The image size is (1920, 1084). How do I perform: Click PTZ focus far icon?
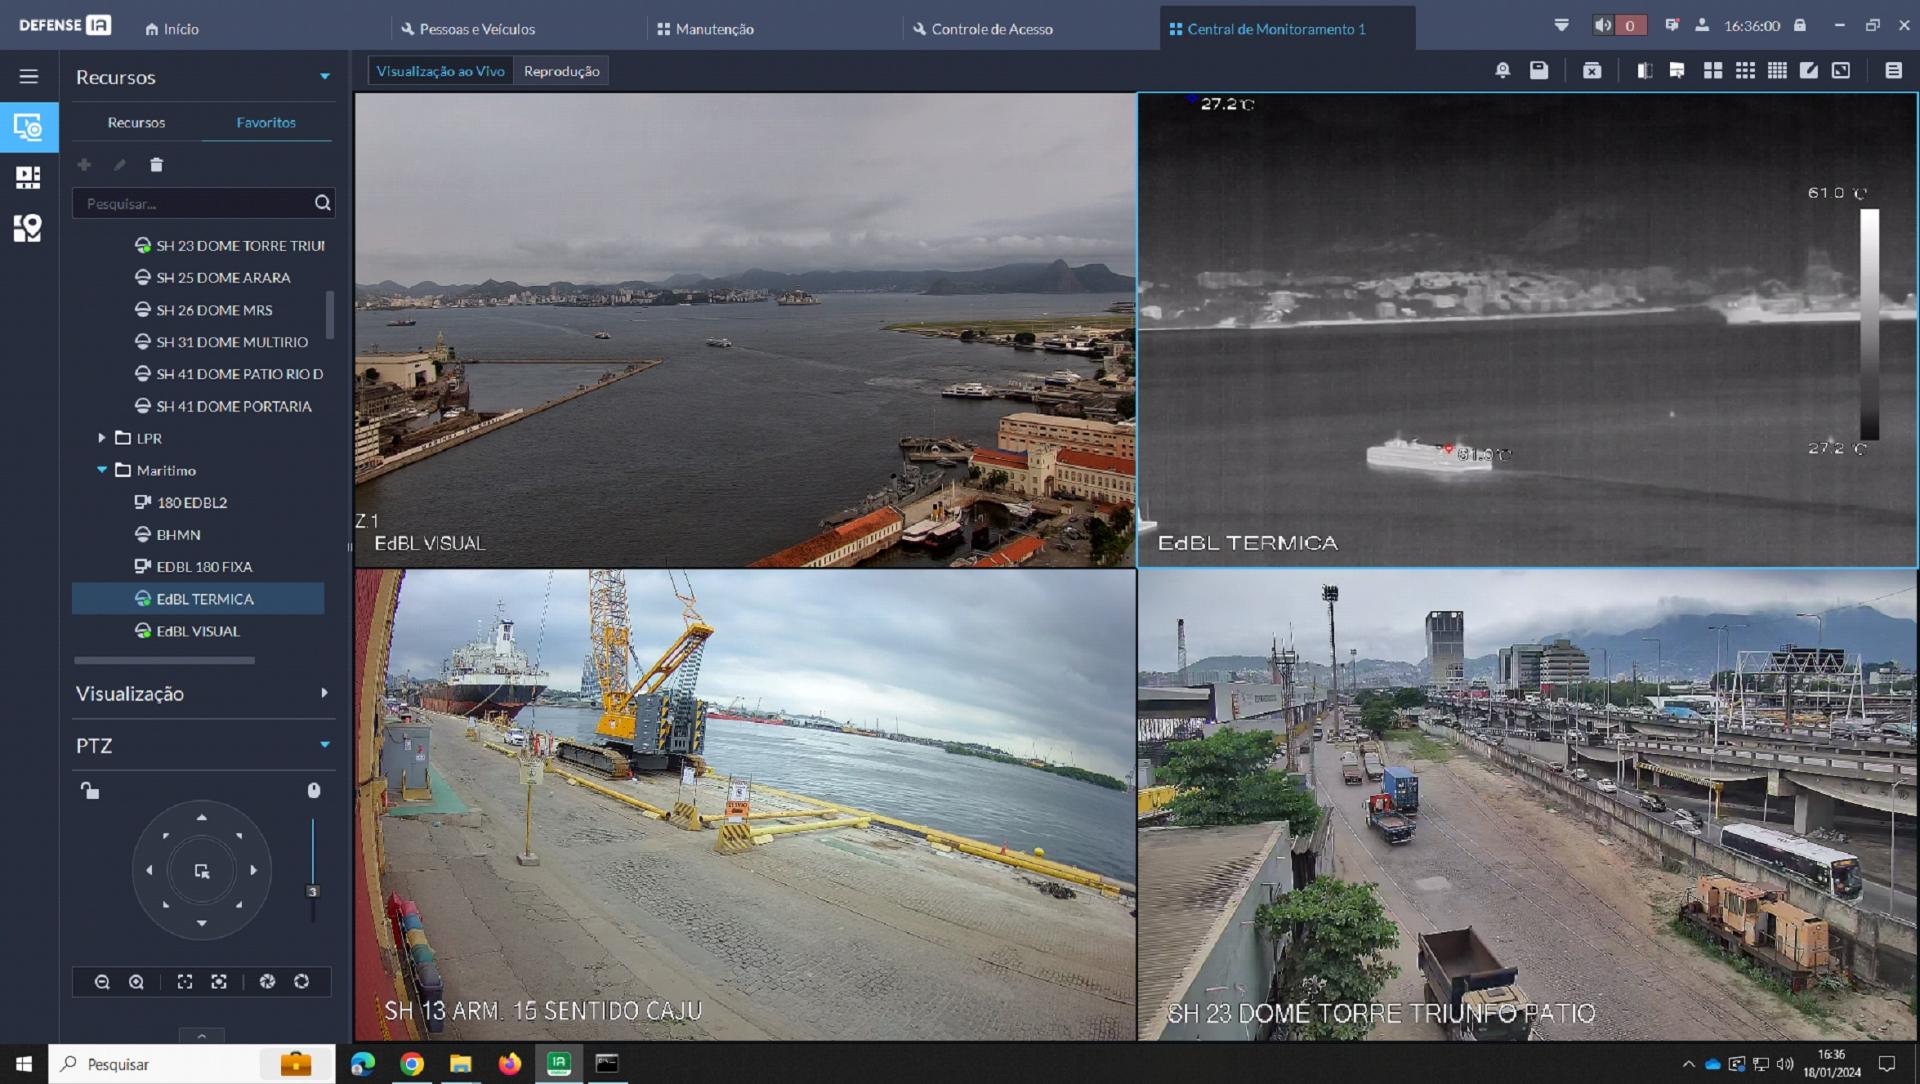(x=219, y=982)
